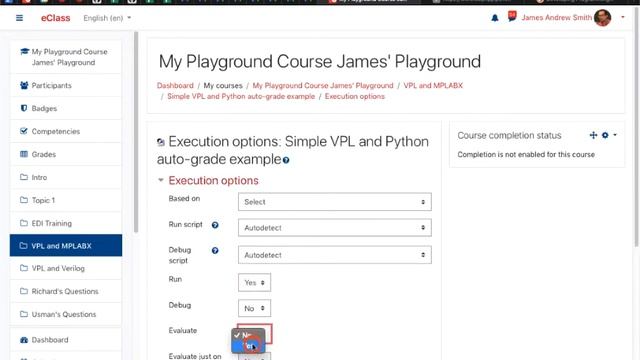Open Usman's Questions section
Image resolution: width=640 pixels, height=360 pixels.
(x=66, y=314)
